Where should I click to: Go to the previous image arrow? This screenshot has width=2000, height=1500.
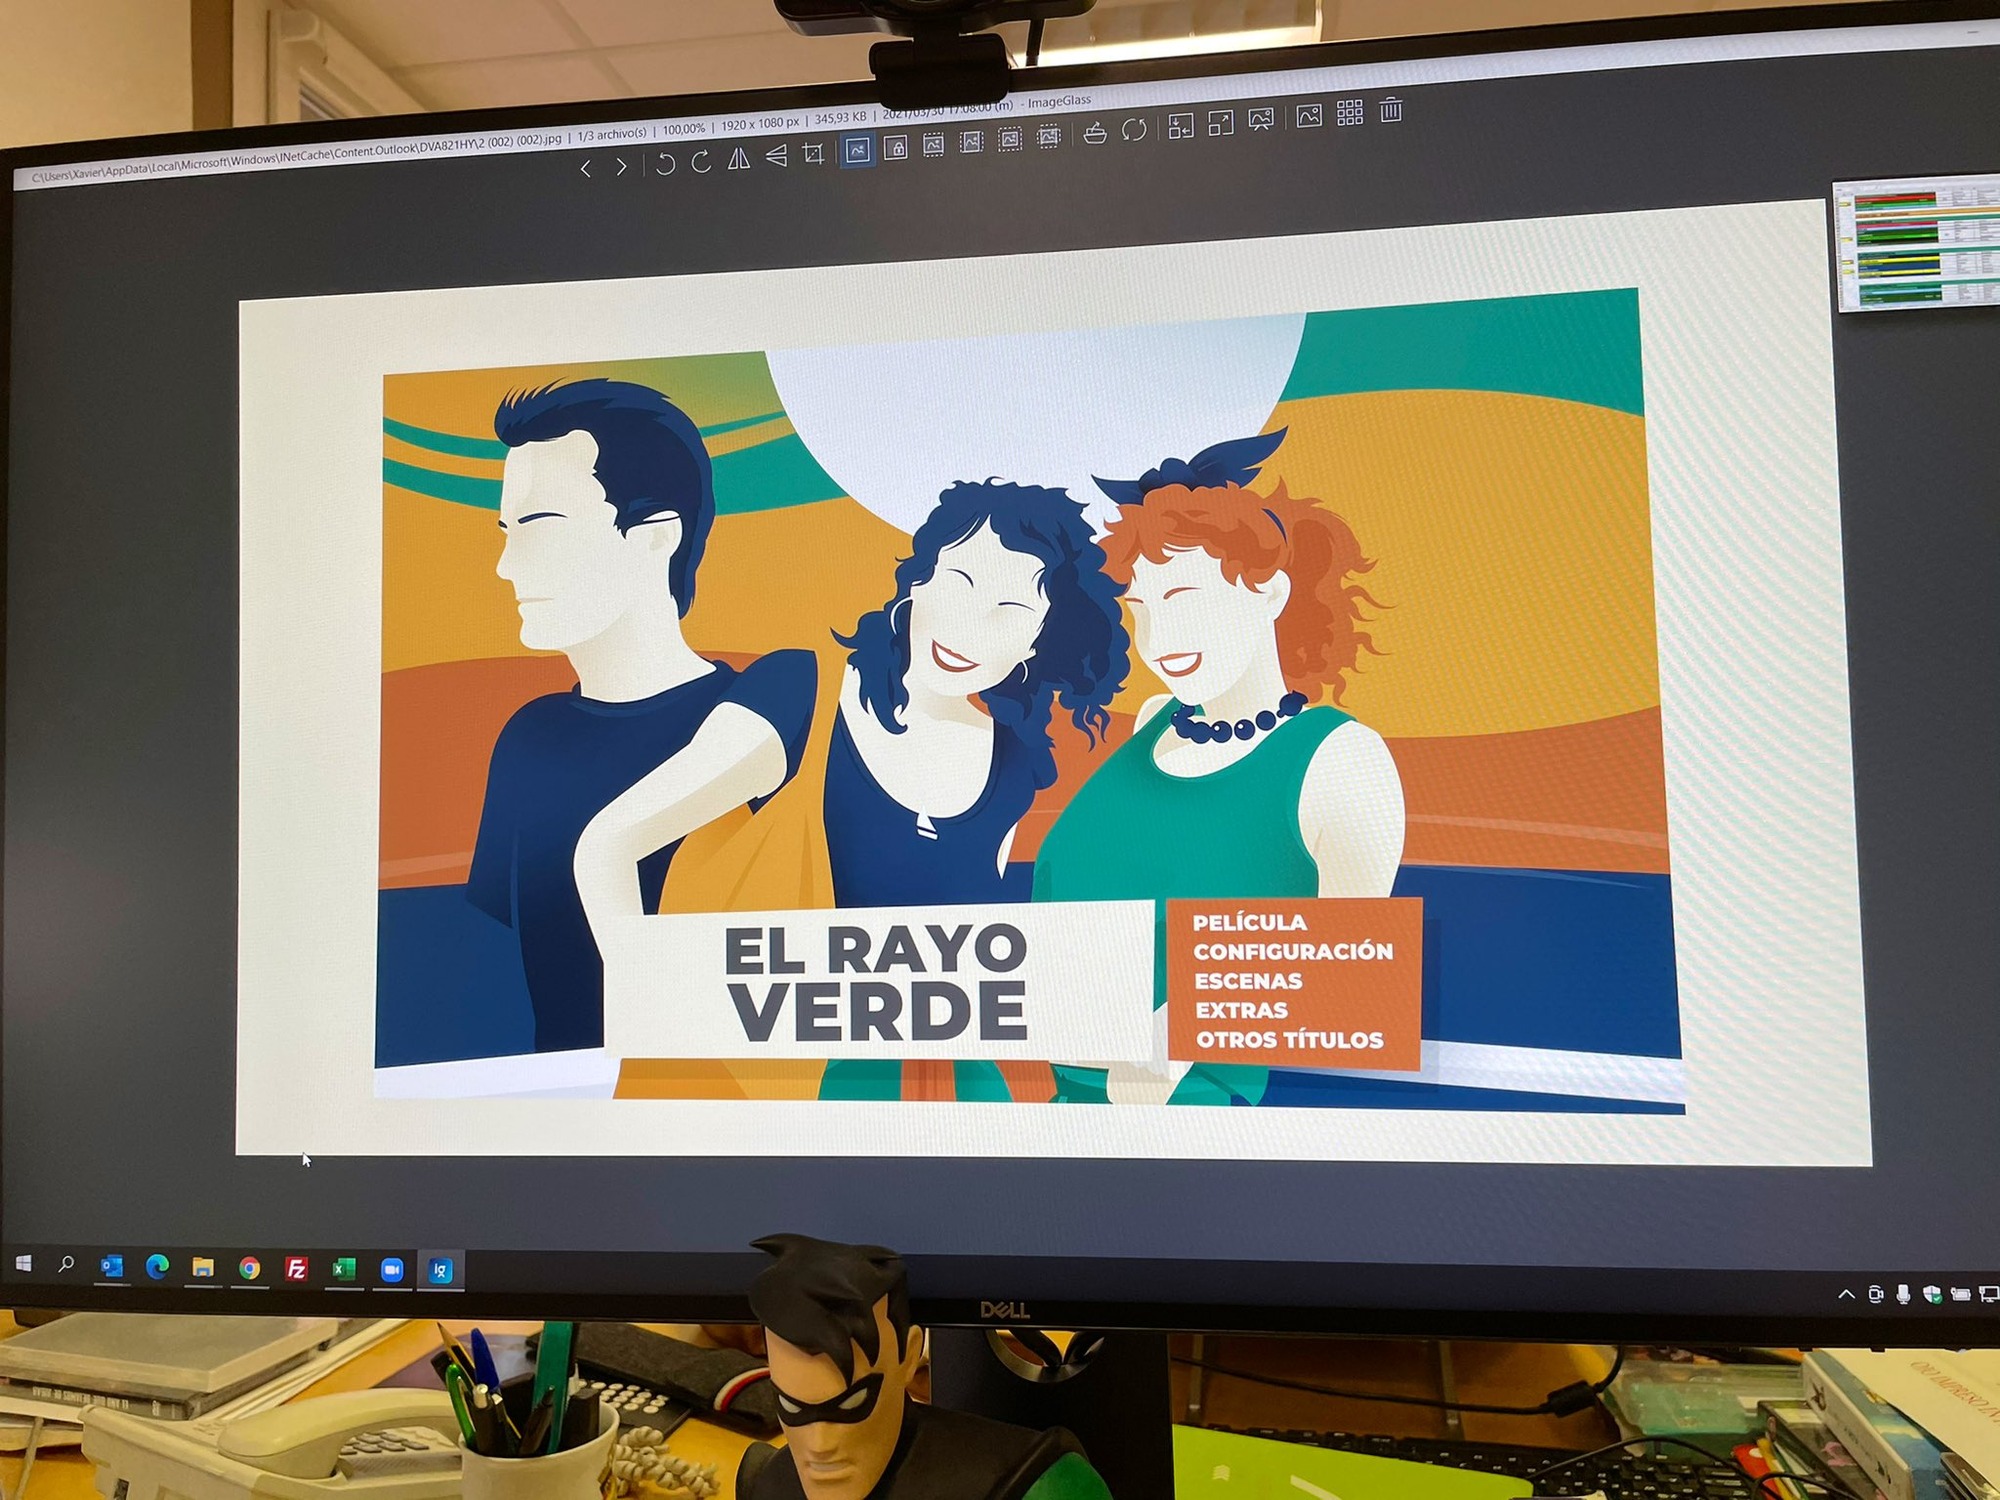tap(586, 169)
